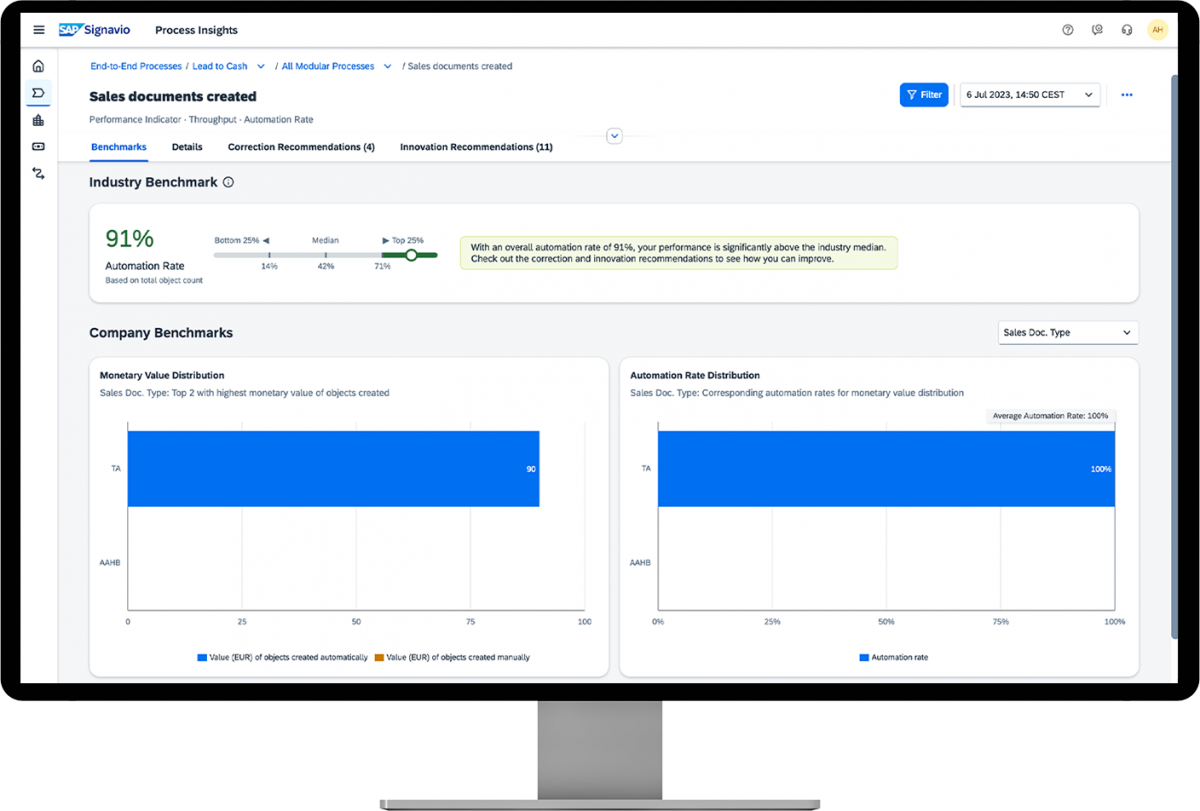Select the Processes icon in the sidebar
This screenshot has width=1200, height=811.
click(38, 92)
